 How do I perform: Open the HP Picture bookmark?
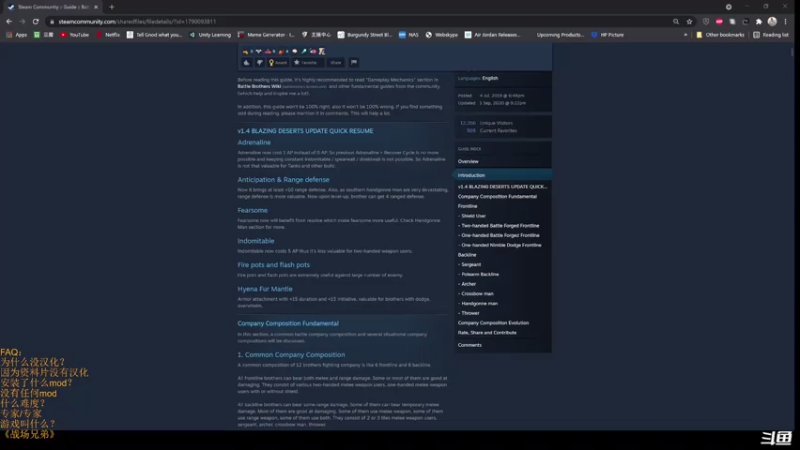(x=608, y=35)
